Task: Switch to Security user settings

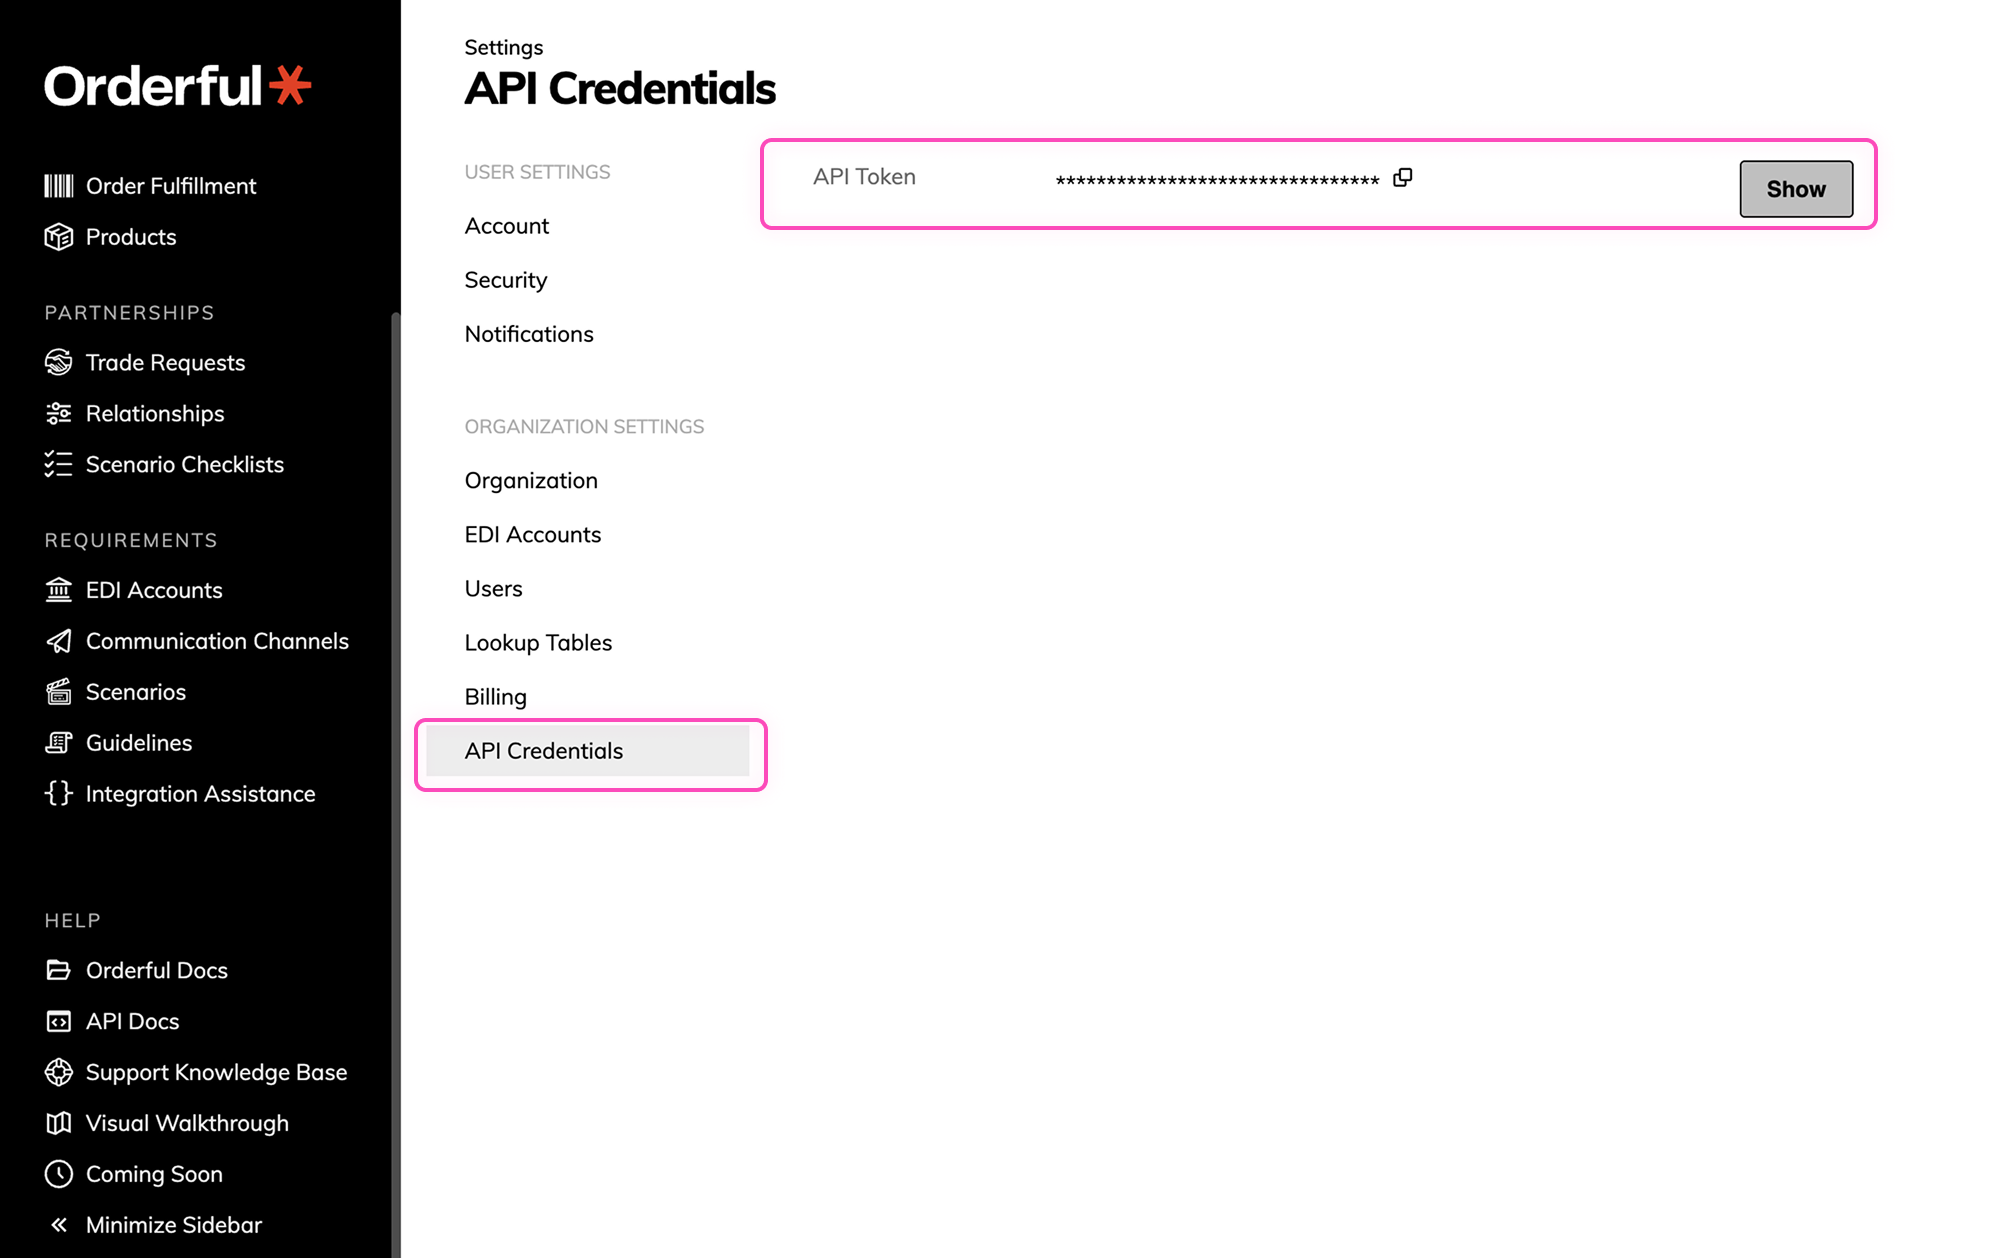Action: pos(505,280)
